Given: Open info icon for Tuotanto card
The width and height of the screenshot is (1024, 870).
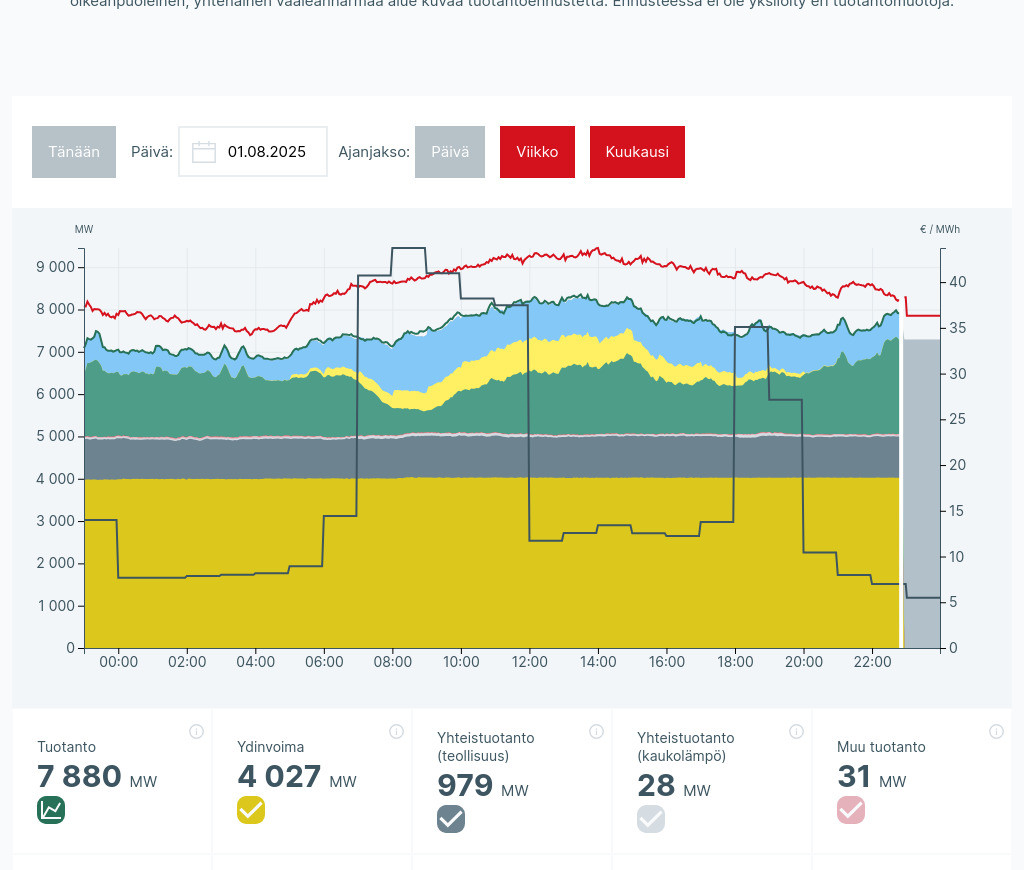Looking at the screenshot, I should pyautogui.click(x=196, y=732).
